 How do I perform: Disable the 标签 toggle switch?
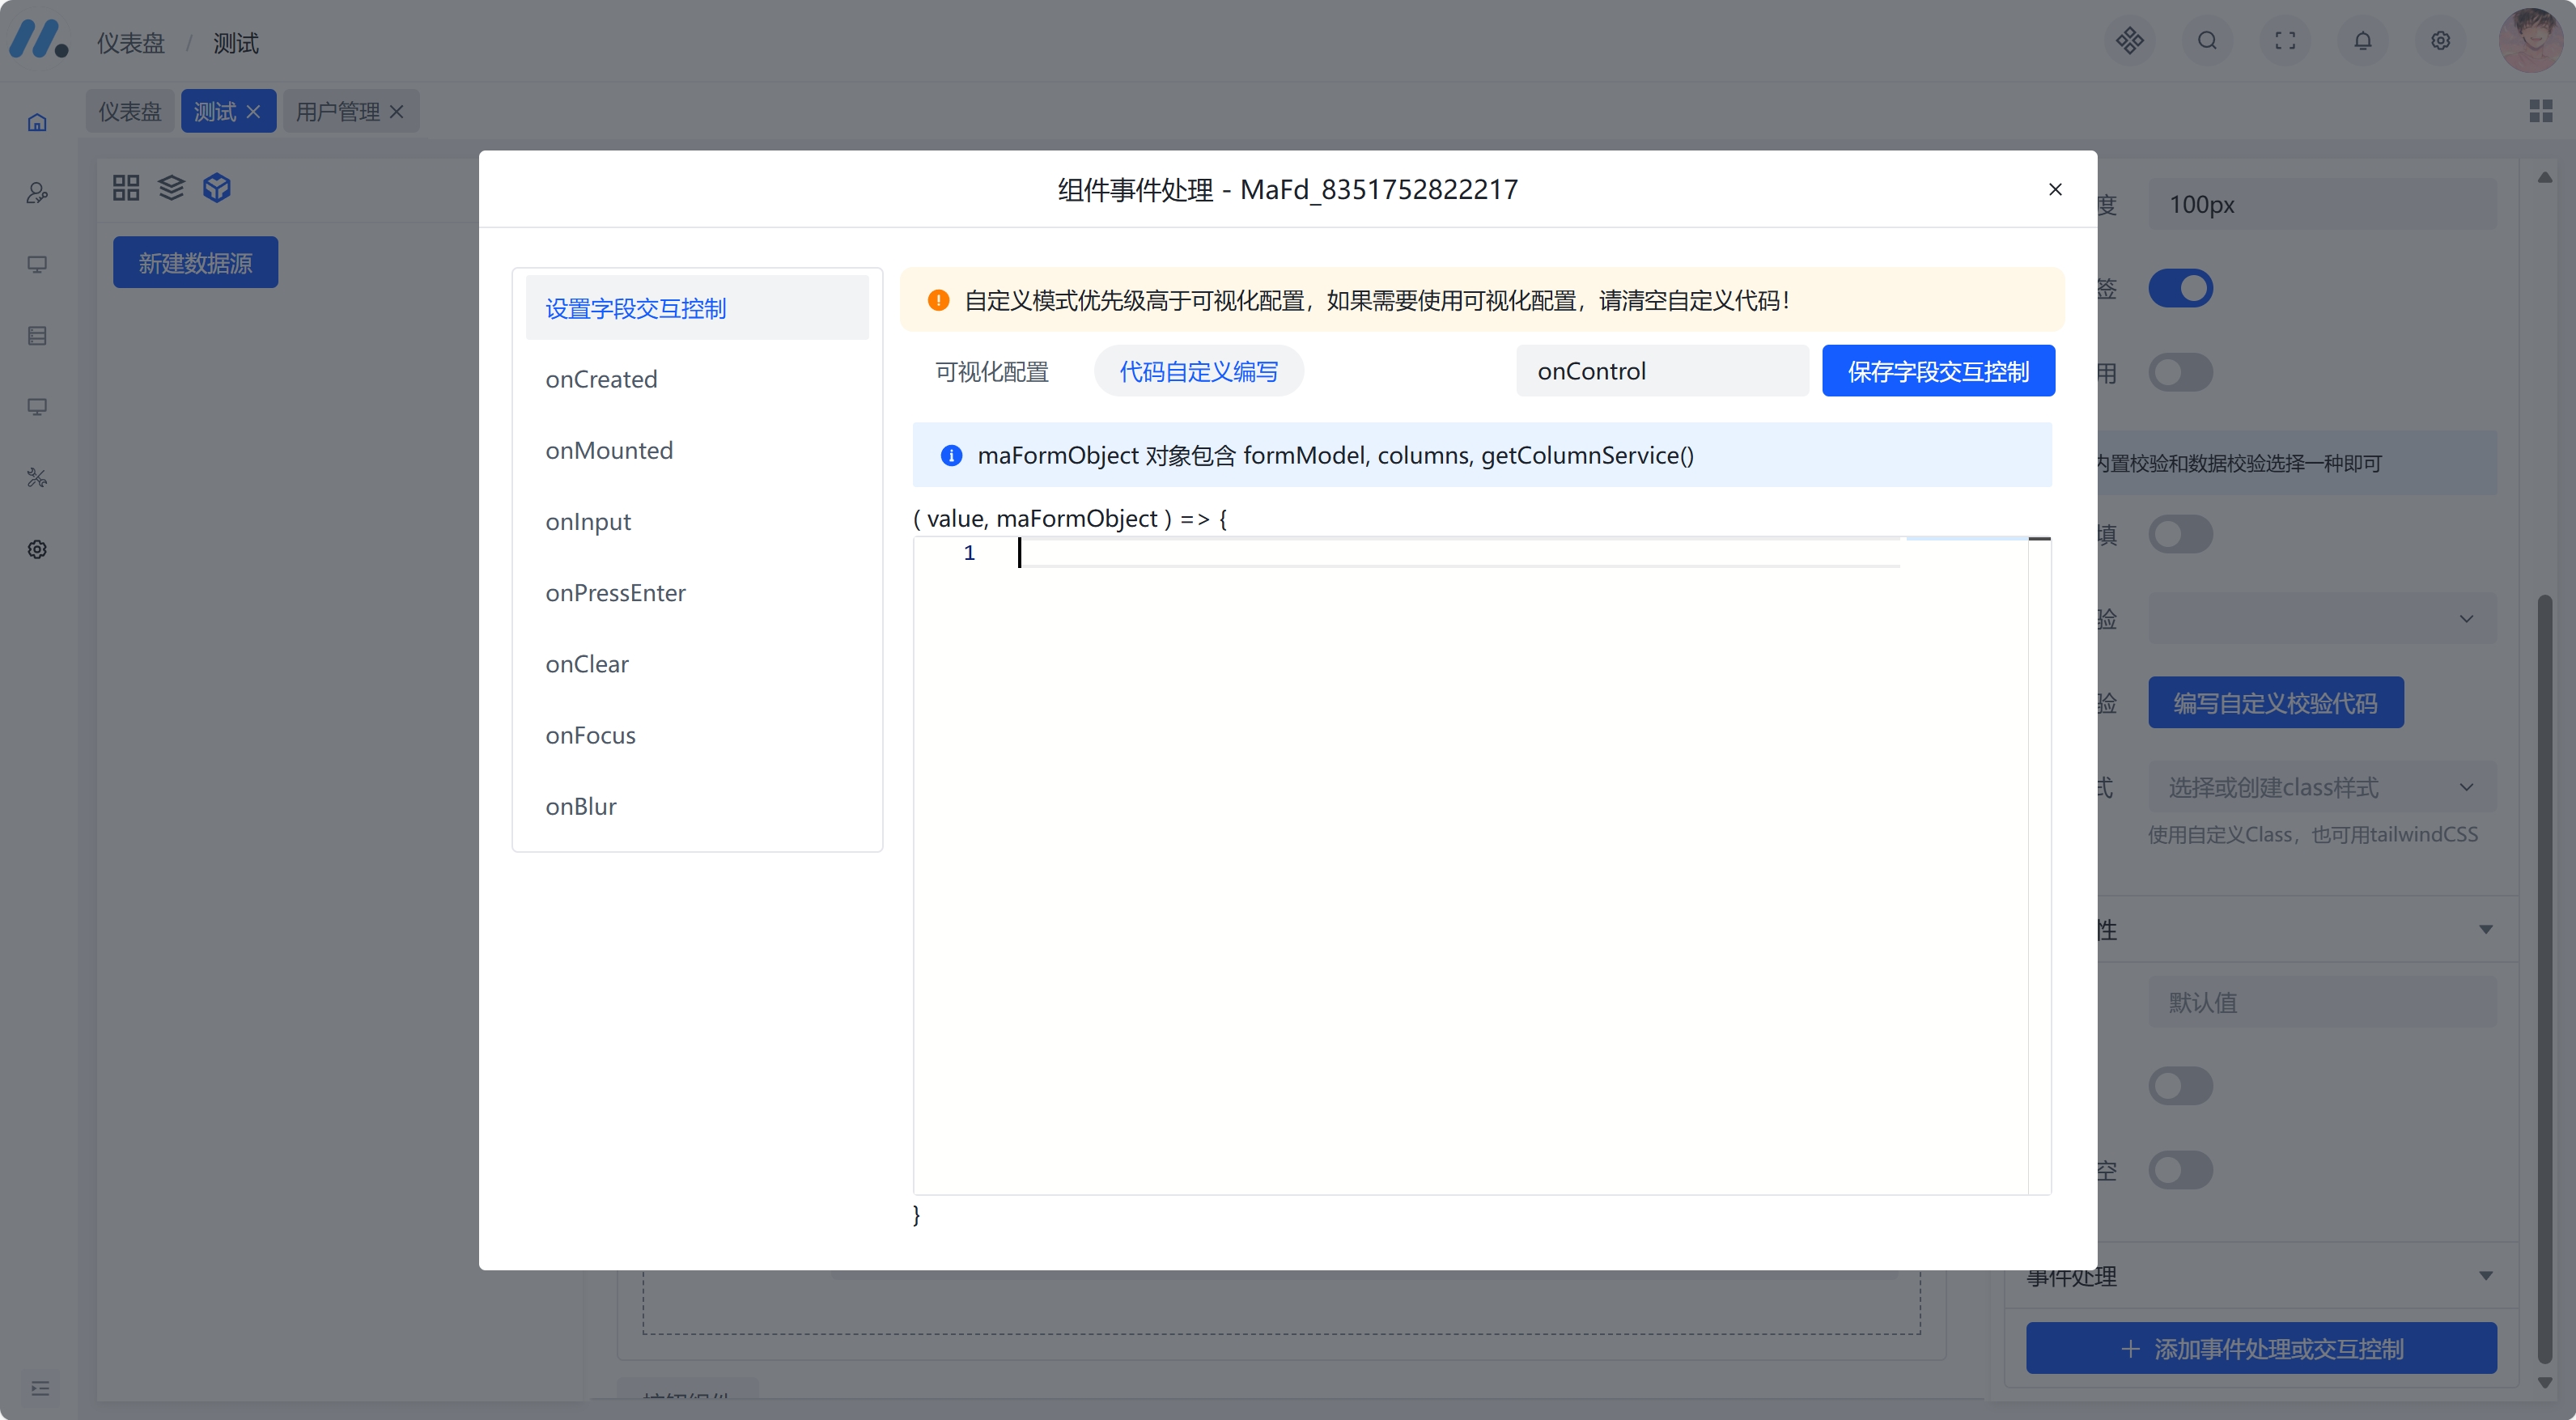point(2182,287)
